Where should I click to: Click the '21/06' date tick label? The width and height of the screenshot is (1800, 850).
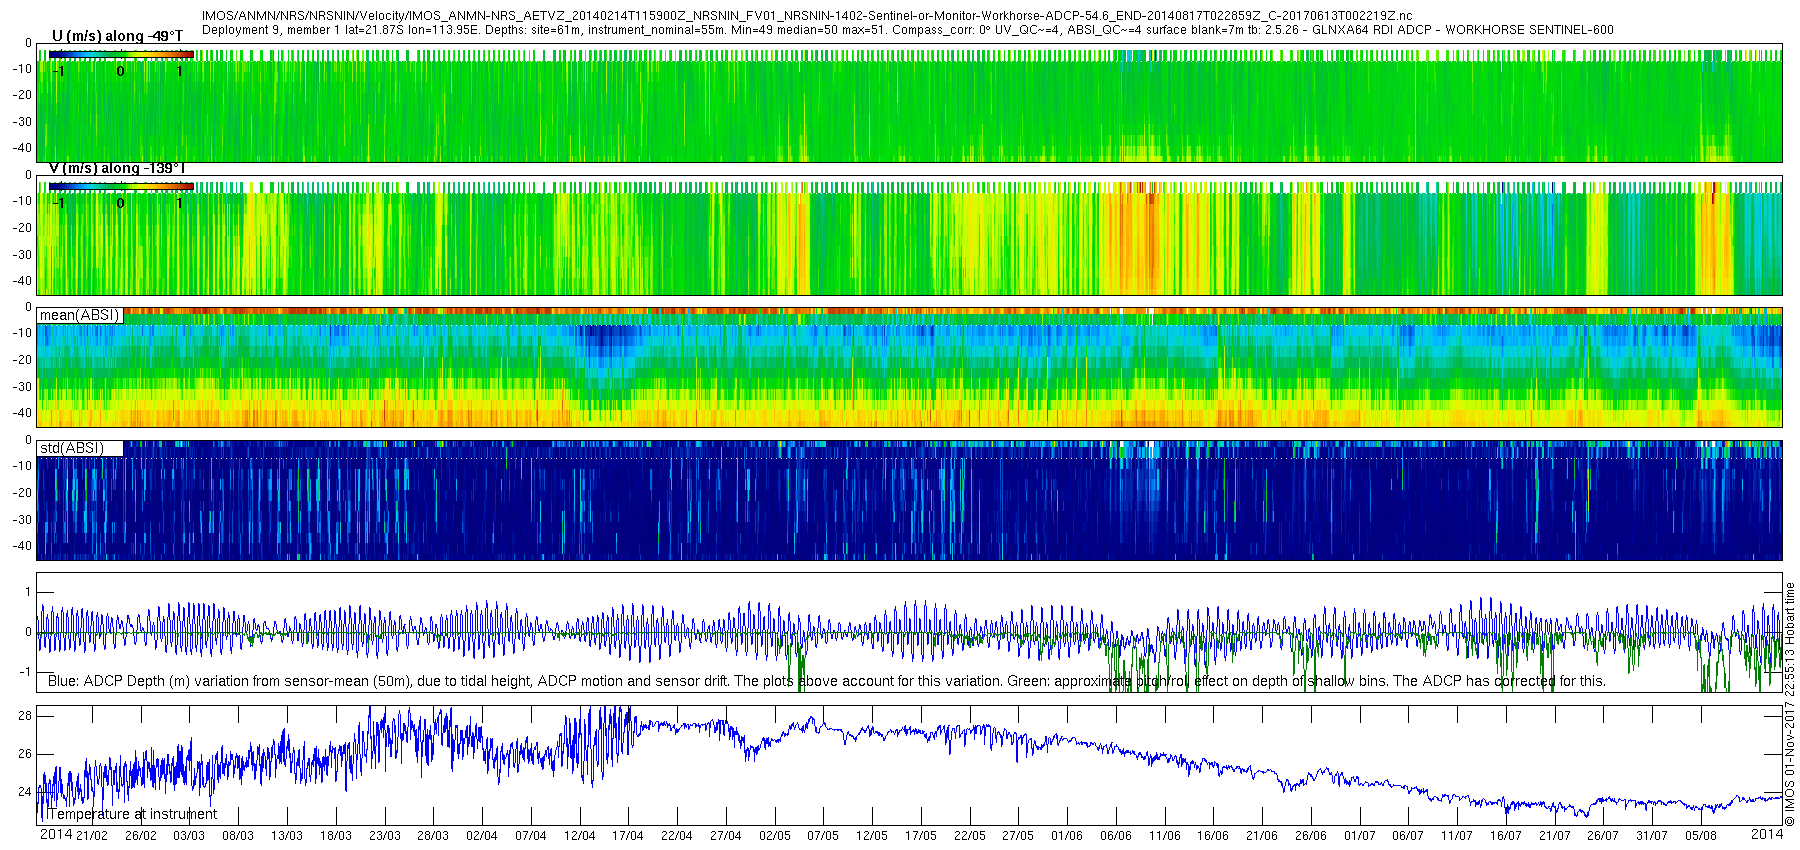(x=1262, y=836)
